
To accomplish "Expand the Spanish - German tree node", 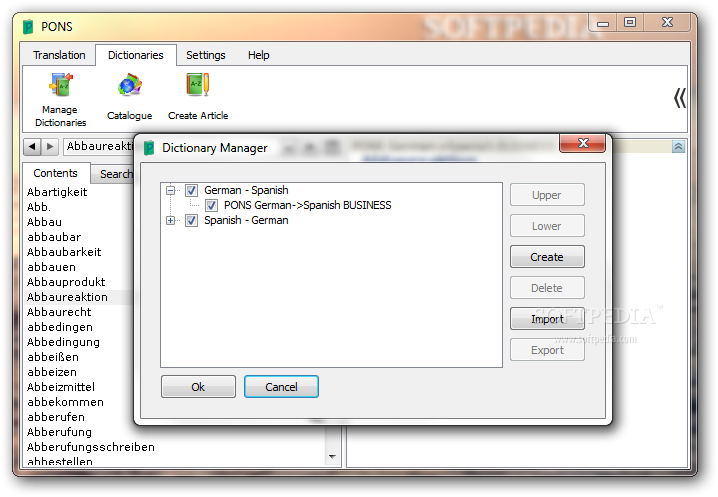I will 171,220.
